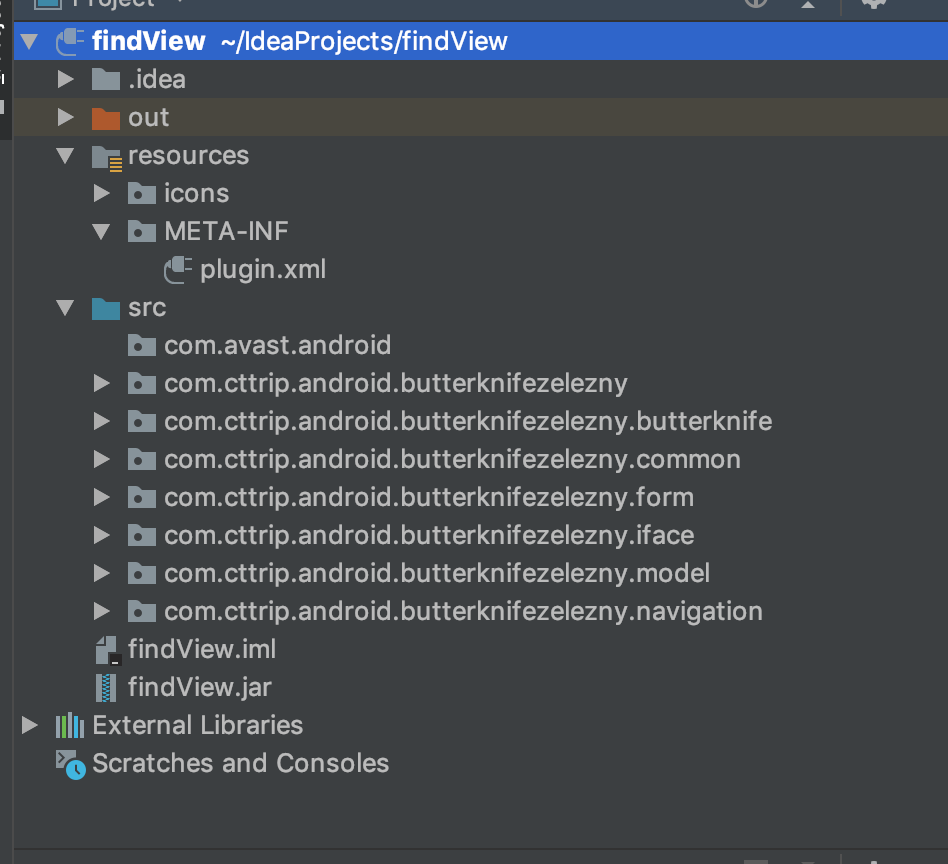Select the butterknifezelezny.model package label
This screenshot has height=864, width=948.
[437, 574]
